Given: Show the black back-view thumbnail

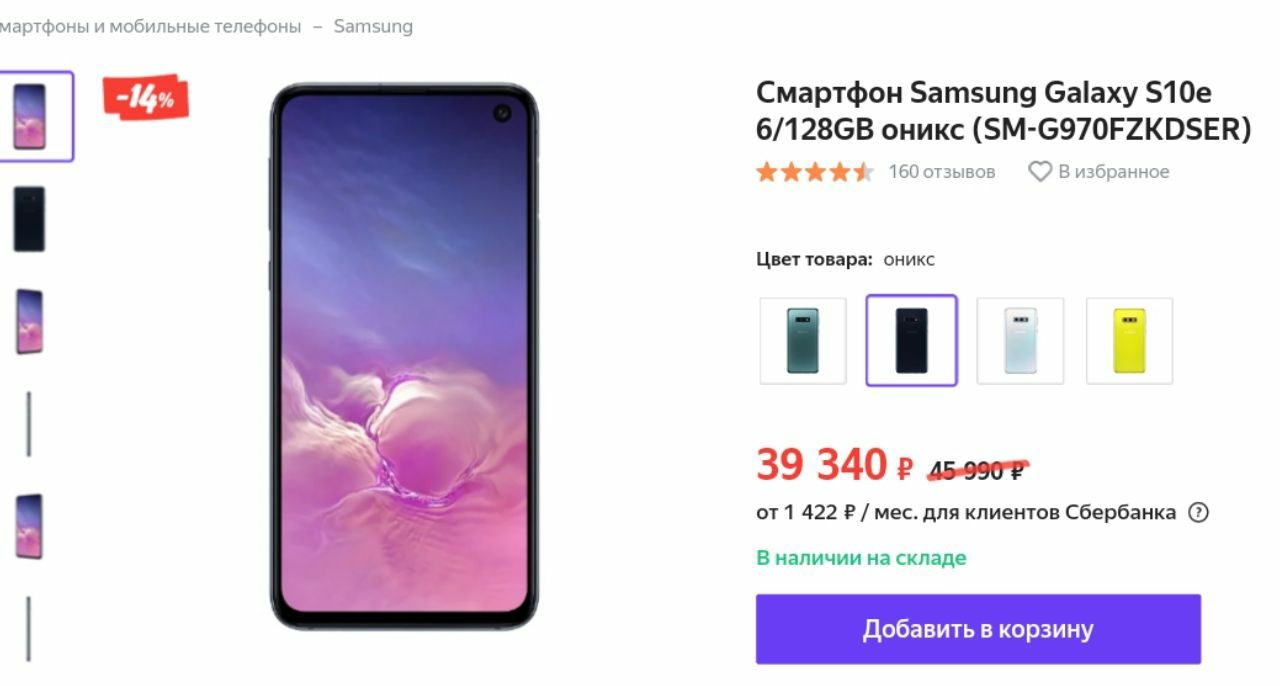Looking at the screenshot, I should [x=30, y=219].
